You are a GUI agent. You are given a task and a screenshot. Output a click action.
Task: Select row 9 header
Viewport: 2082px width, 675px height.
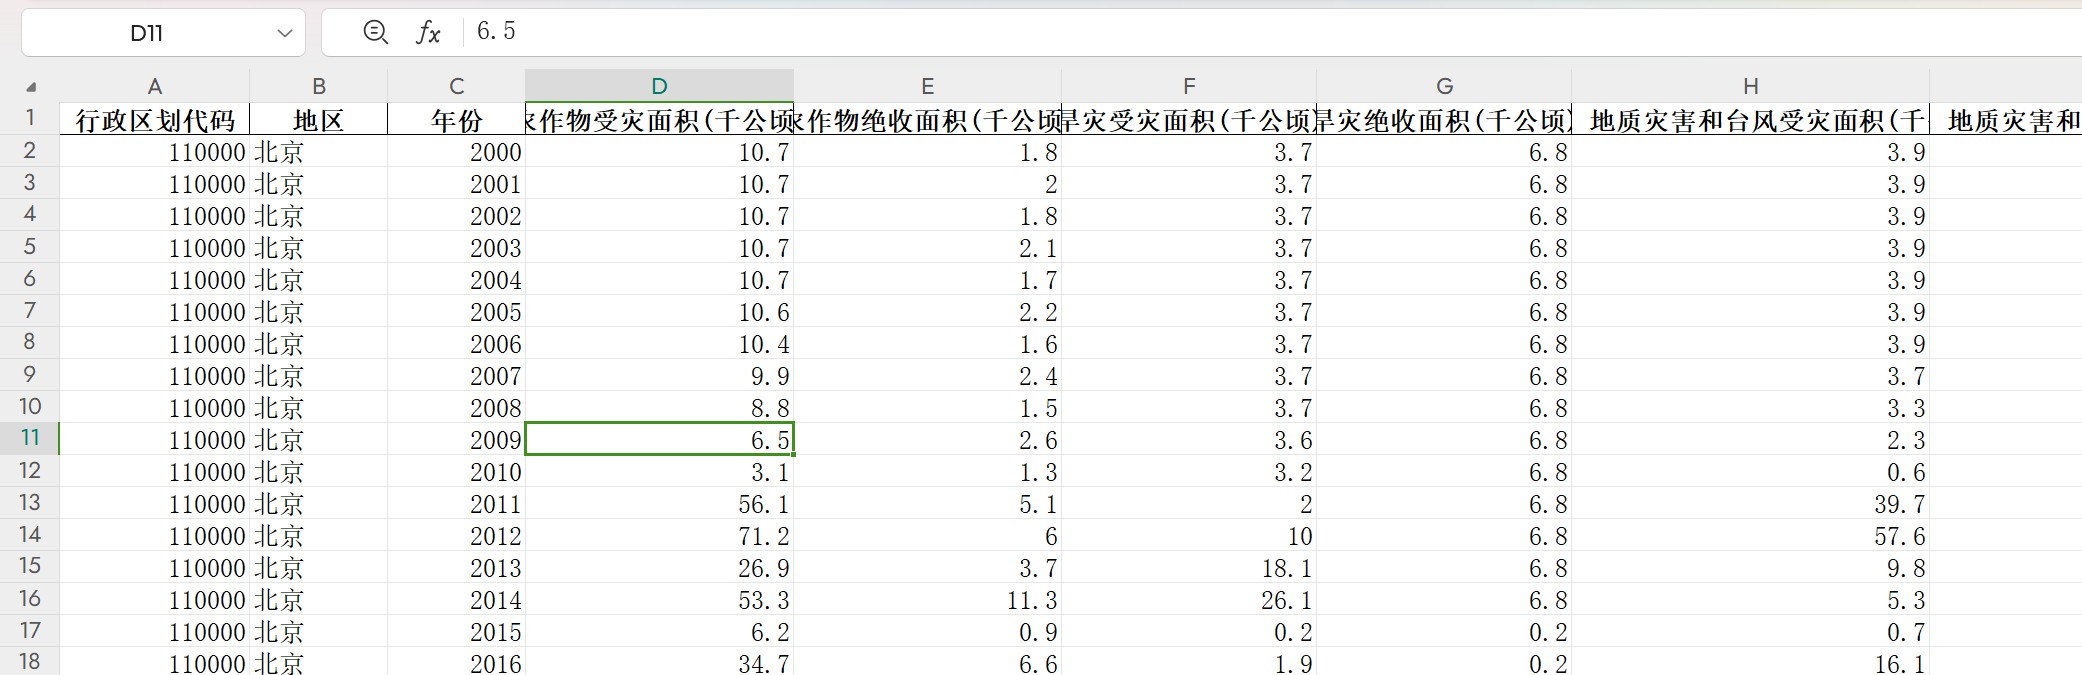tap(30, 374)
